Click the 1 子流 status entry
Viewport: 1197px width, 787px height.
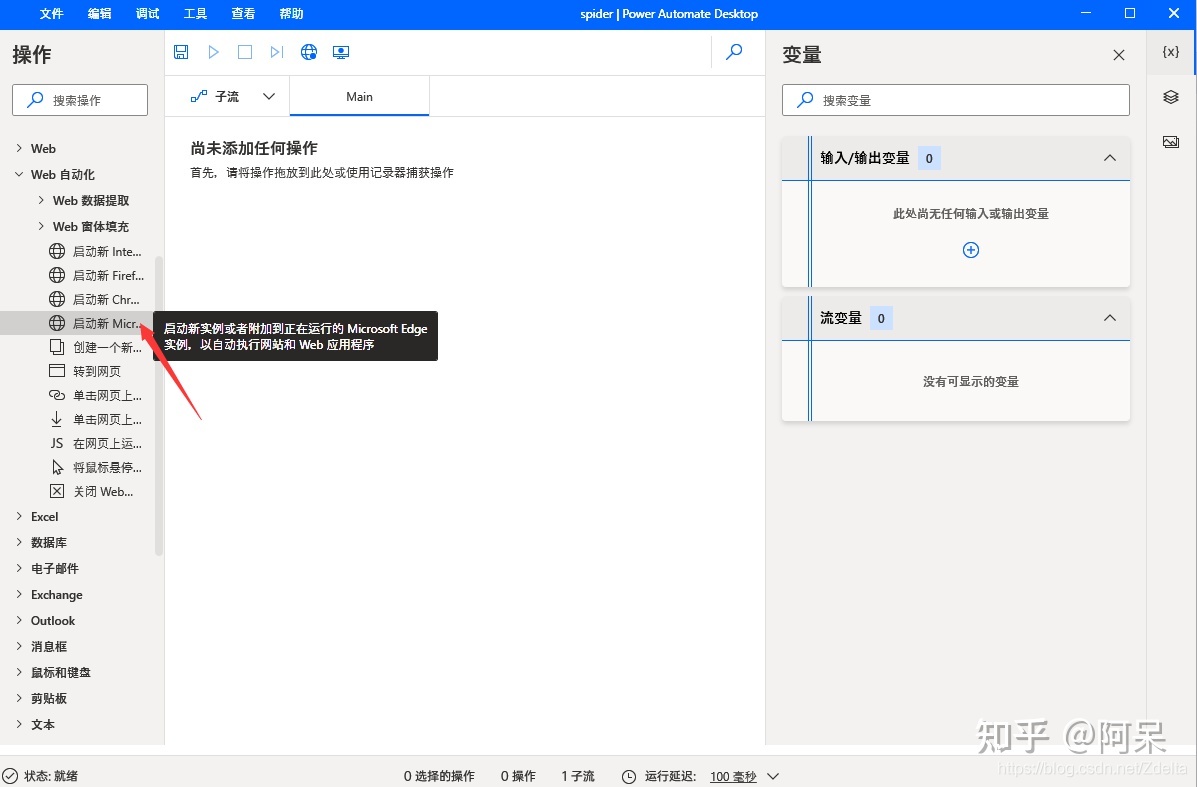point(578,776)
